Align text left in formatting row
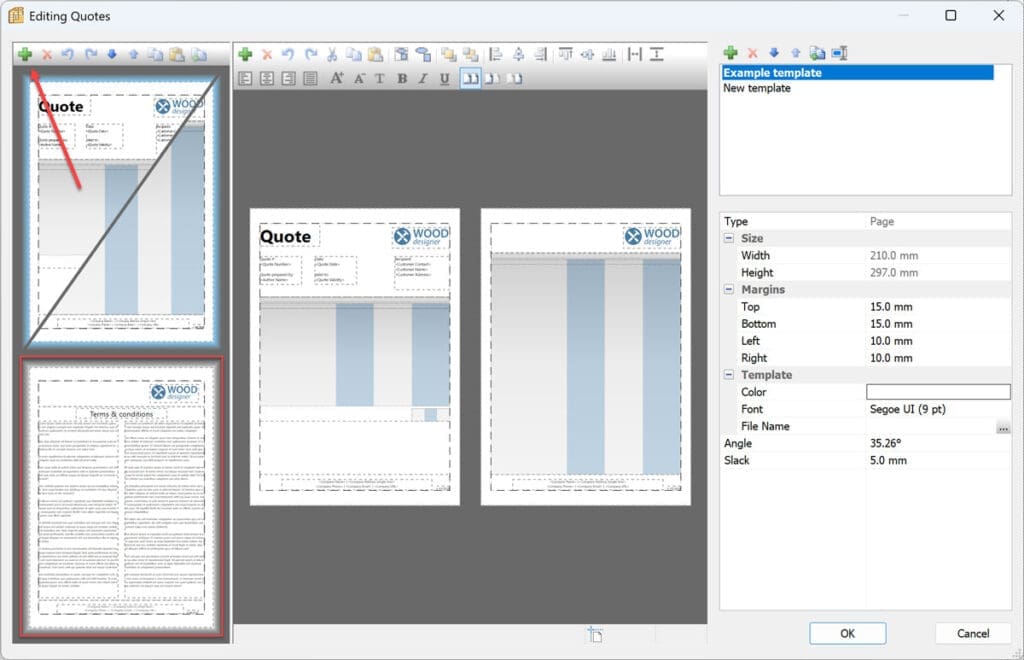This screenshot has height=660, width=1024. tap(246, 79)
